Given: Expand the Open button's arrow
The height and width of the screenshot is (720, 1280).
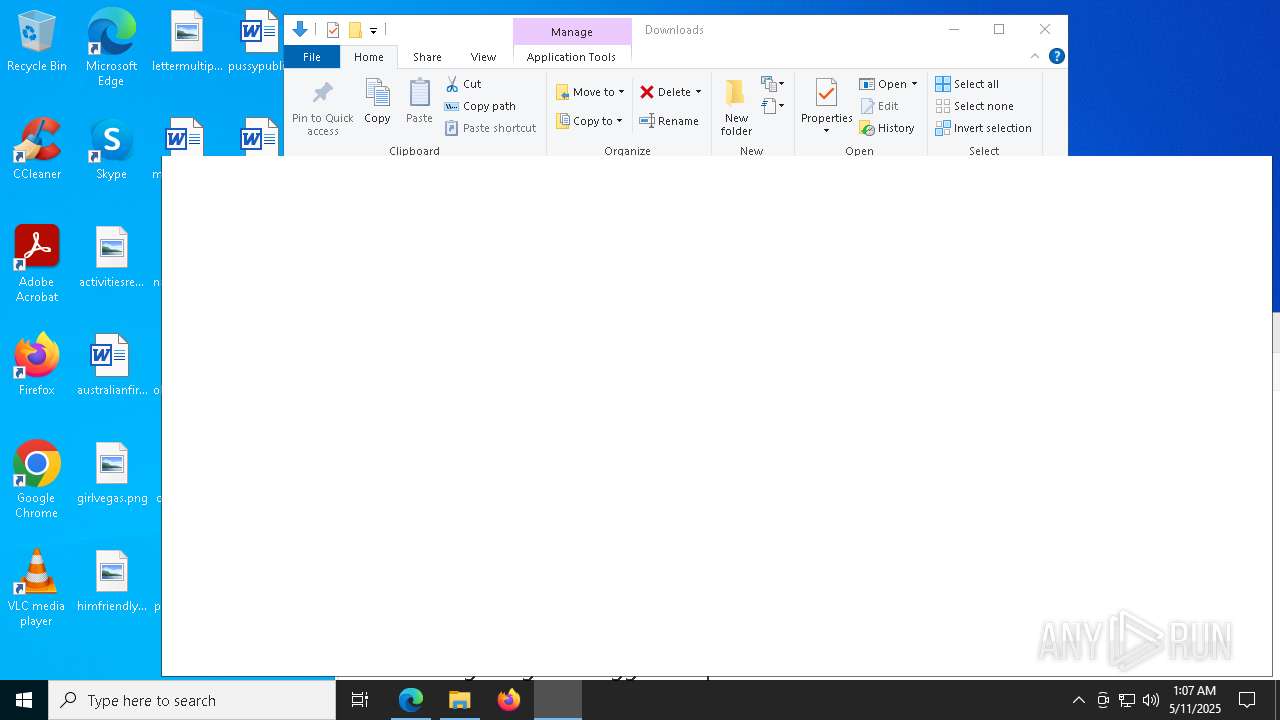Looking at the screenshot, I should 914,84.
